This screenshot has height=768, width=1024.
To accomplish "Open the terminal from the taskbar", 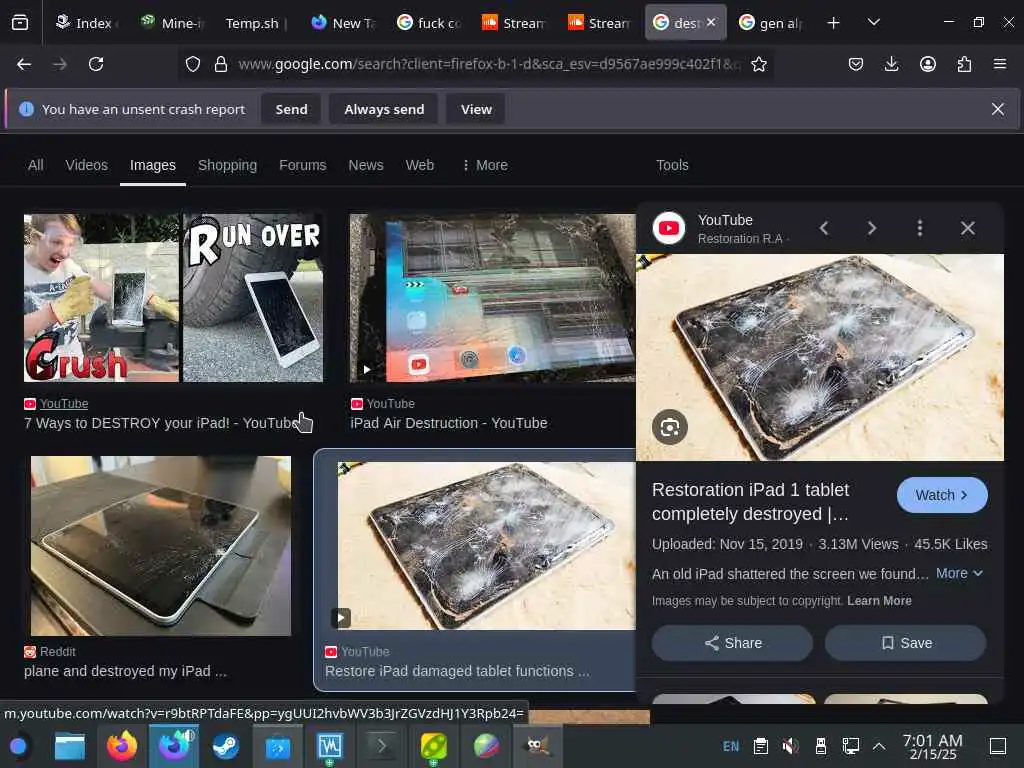I will coord(381,746).
